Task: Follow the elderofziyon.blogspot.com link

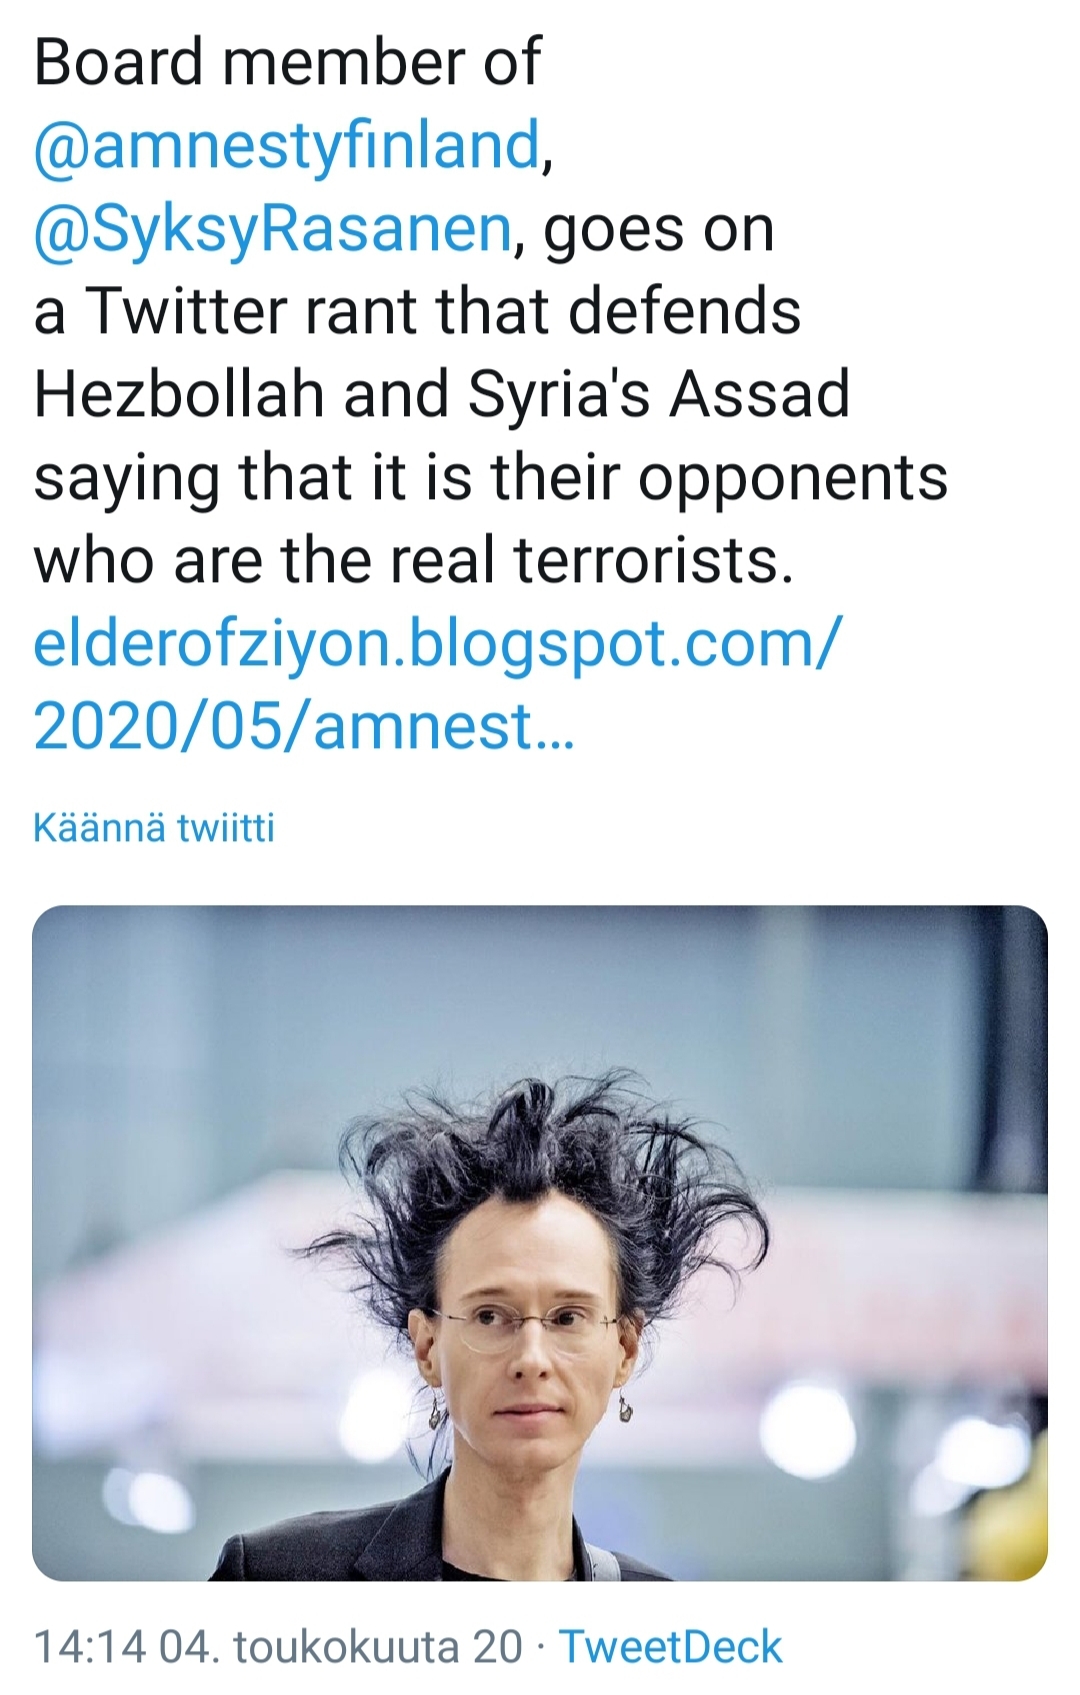Action: (437, 643)
